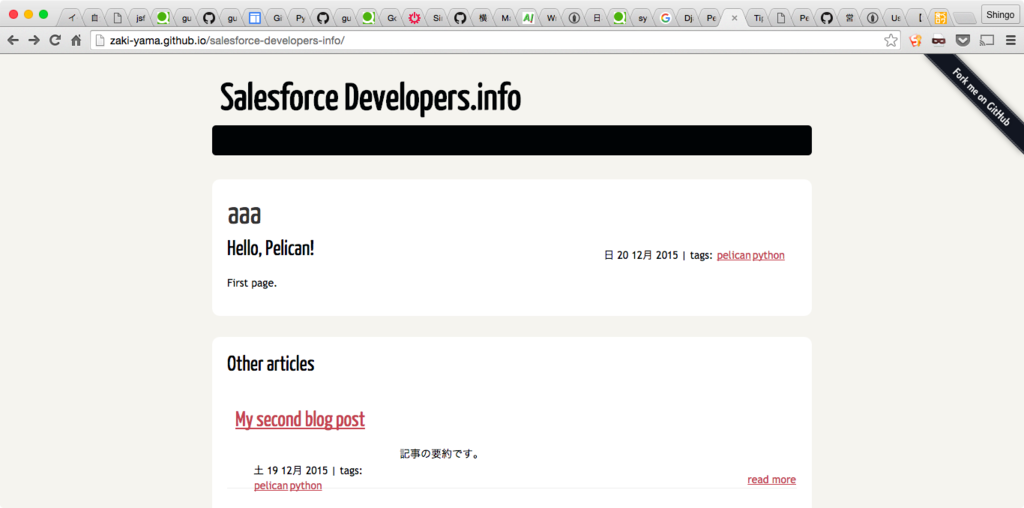Open the Pocket extension icon
The height and width of the screenshot is (508, 1024).
coord(963,40)
